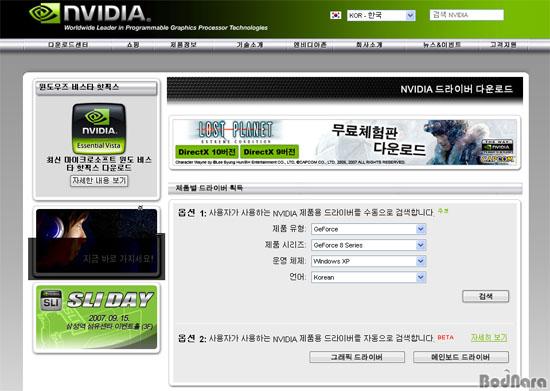Screen dimensions: 550x391
Task: Open the 자세히 보기 green link
Action: [x=489, y=338]
